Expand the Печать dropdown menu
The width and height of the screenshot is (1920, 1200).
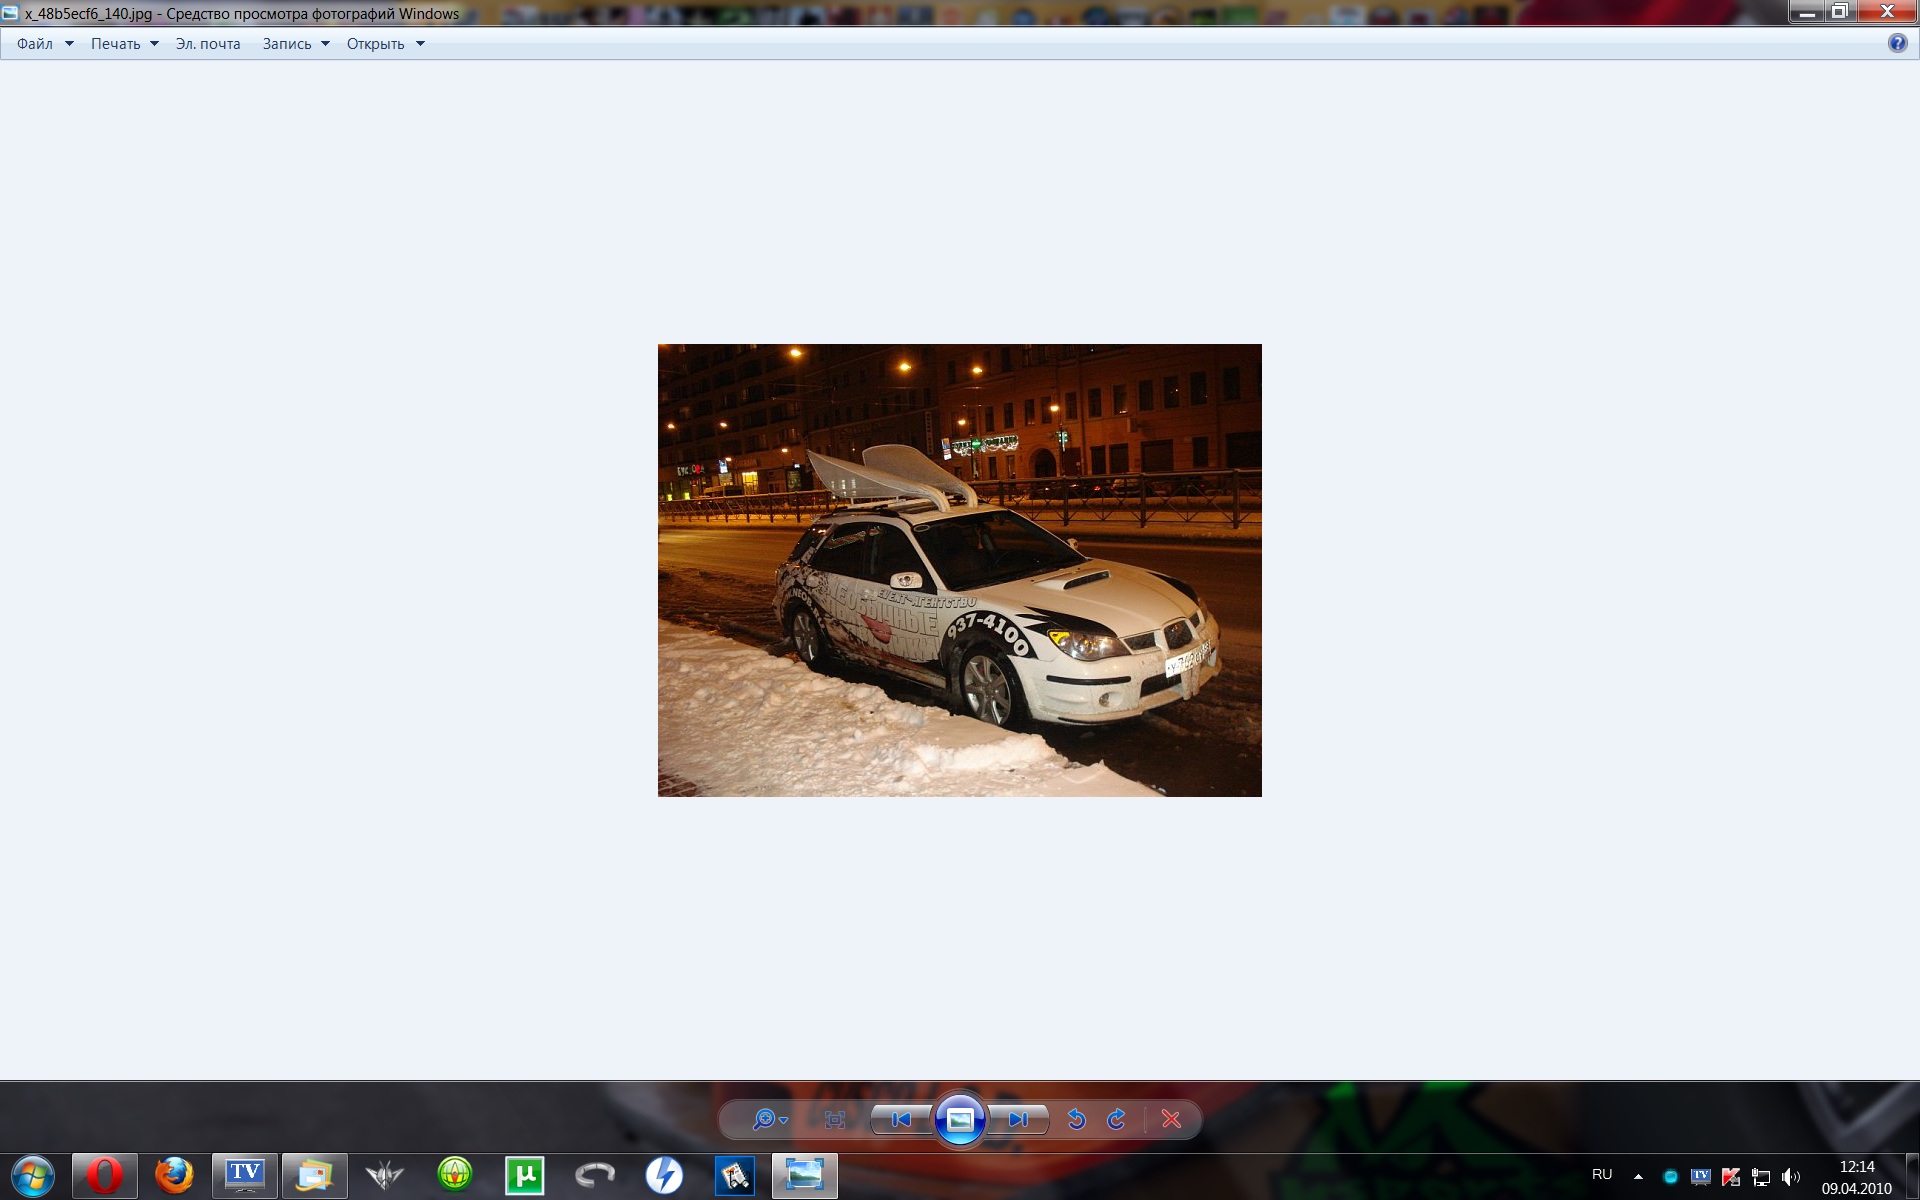tap(124, 44)
